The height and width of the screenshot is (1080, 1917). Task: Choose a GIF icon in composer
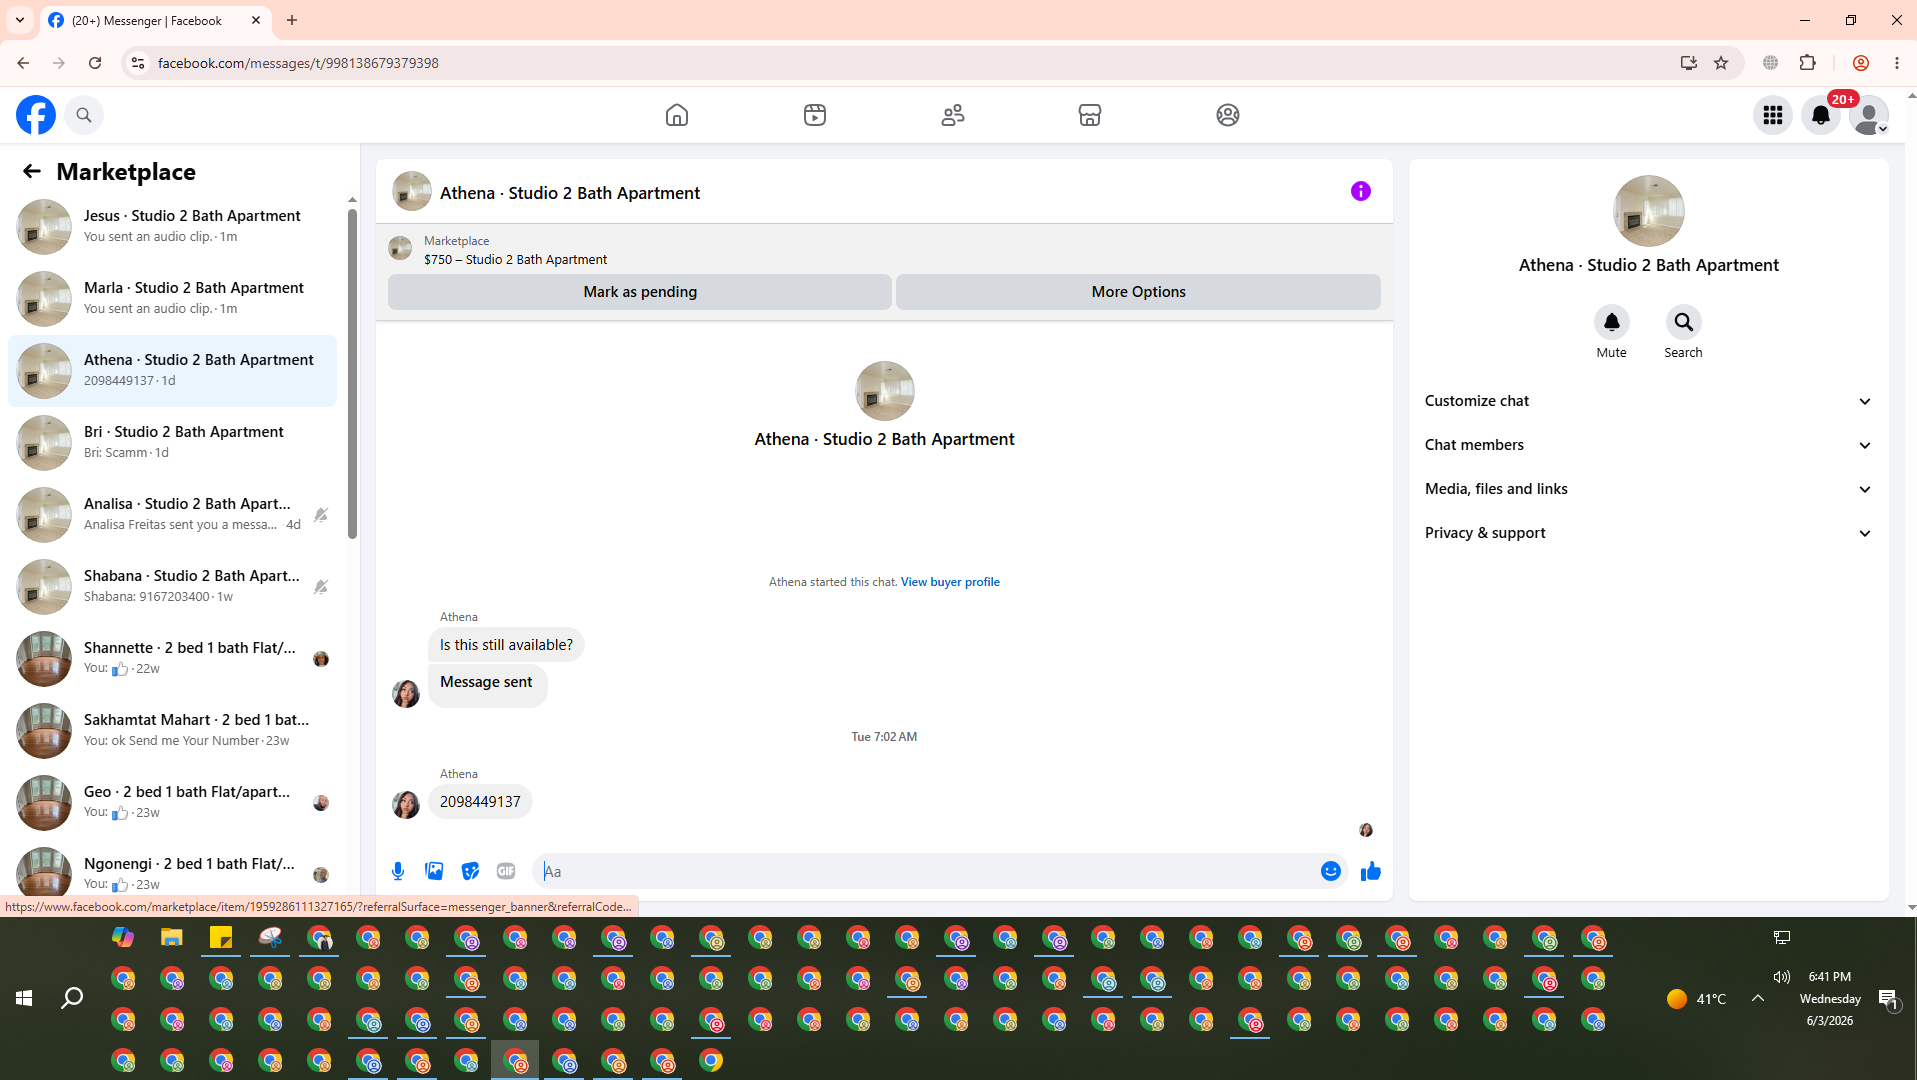point(506,871)
